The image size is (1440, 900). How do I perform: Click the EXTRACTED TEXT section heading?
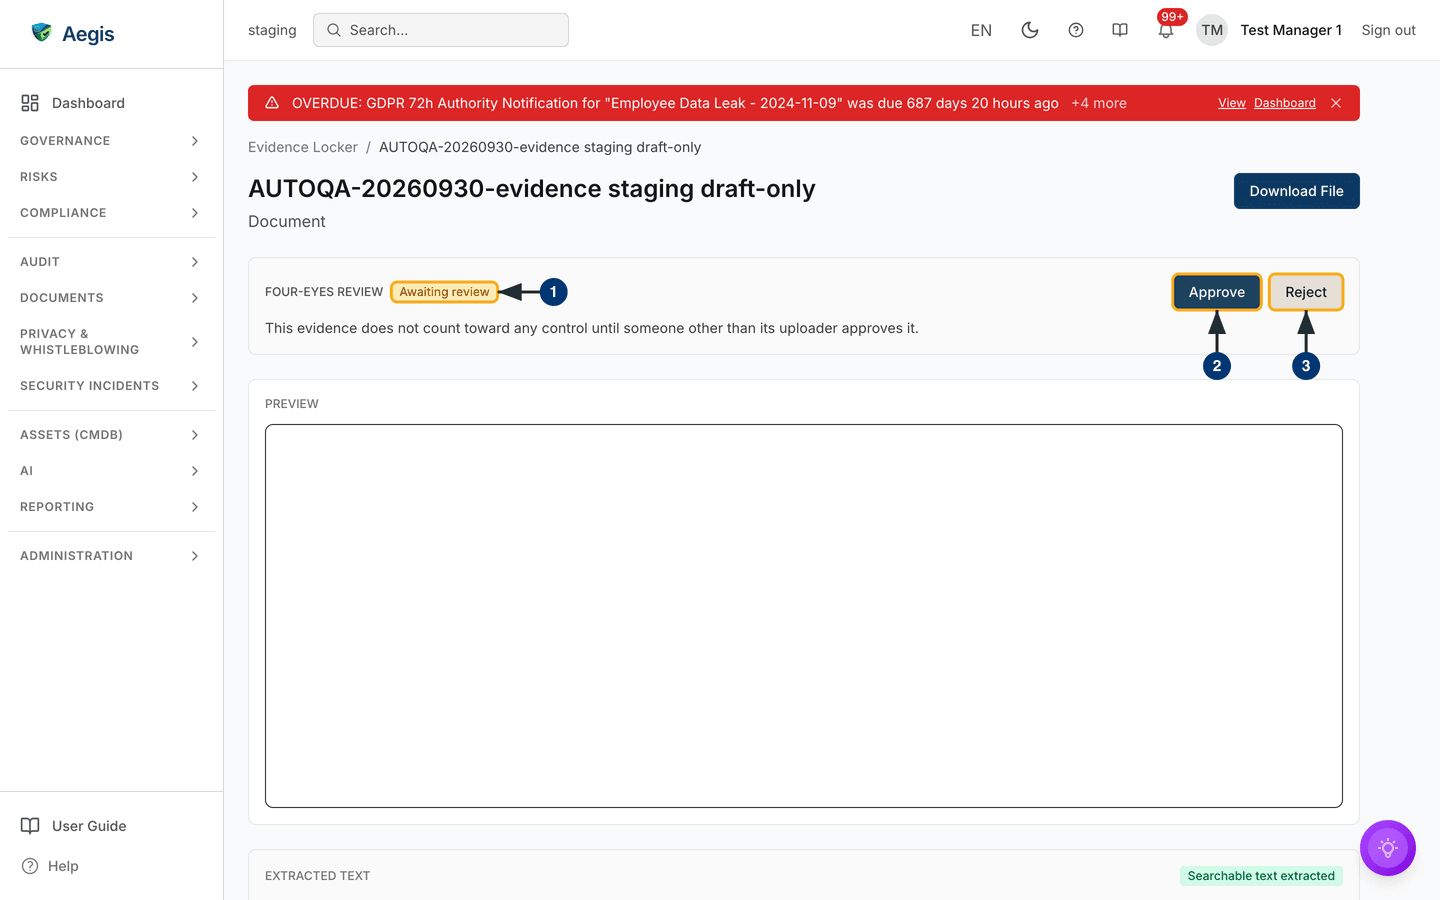318,876
